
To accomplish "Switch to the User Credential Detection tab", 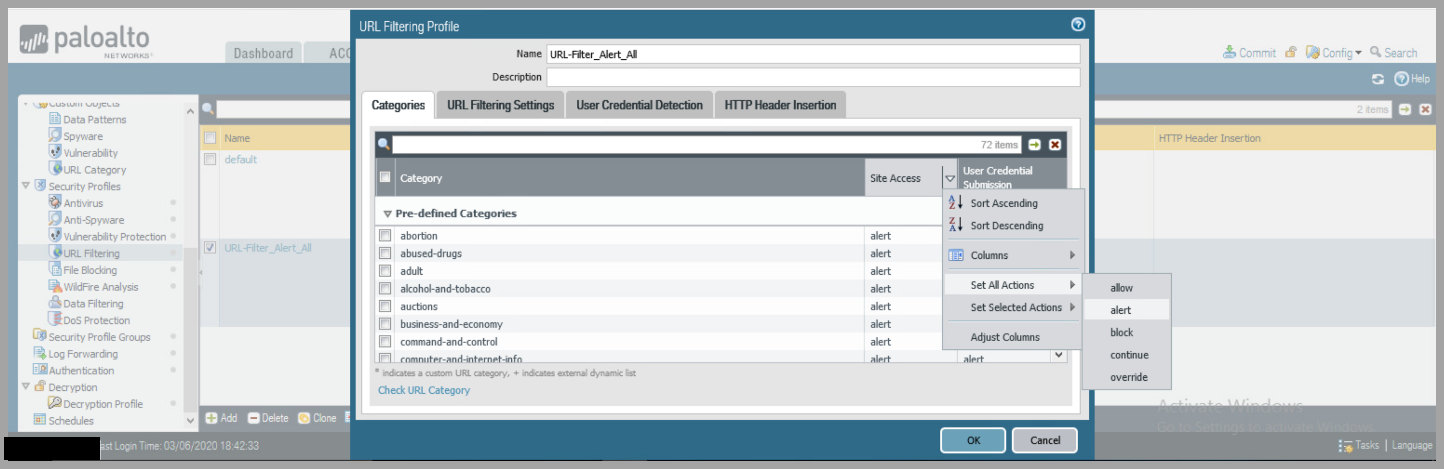I will point(639,105).
